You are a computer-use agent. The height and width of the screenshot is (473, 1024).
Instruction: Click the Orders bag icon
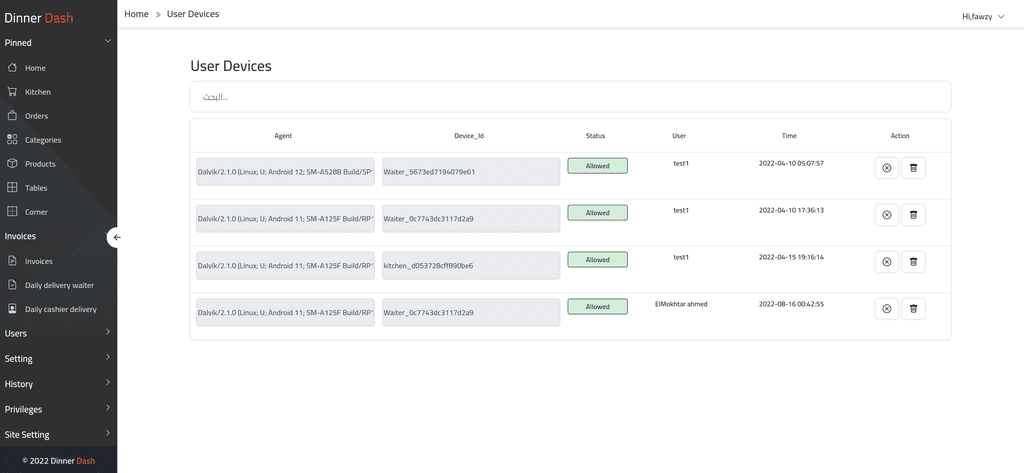[x=12, y=116]
